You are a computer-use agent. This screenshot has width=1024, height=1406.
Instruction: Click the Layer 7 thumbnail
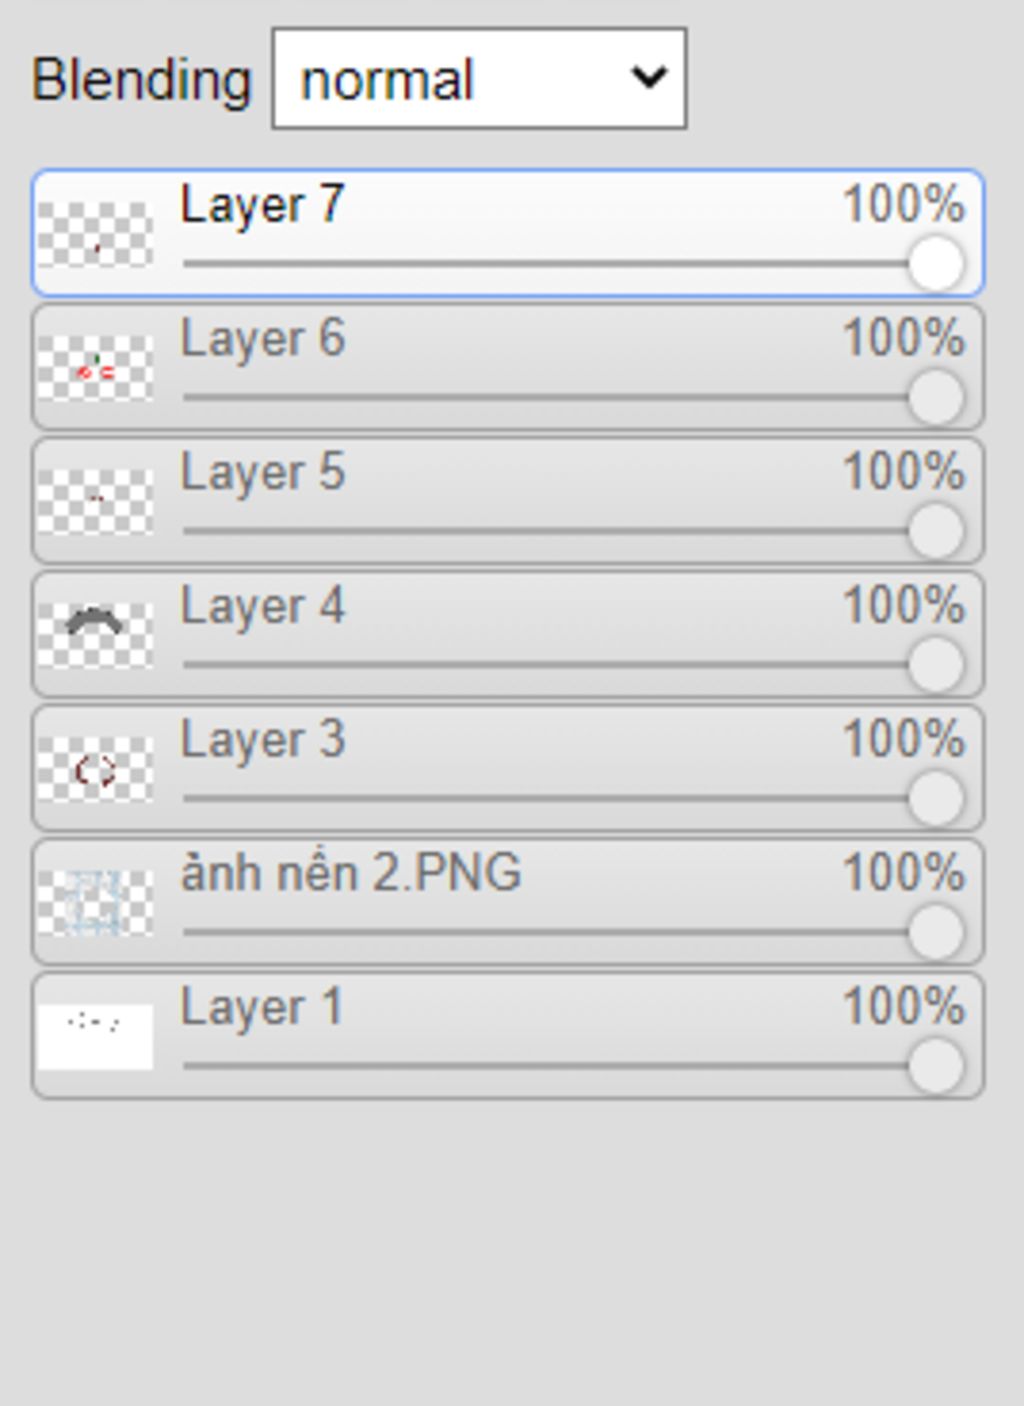(95, 234)
